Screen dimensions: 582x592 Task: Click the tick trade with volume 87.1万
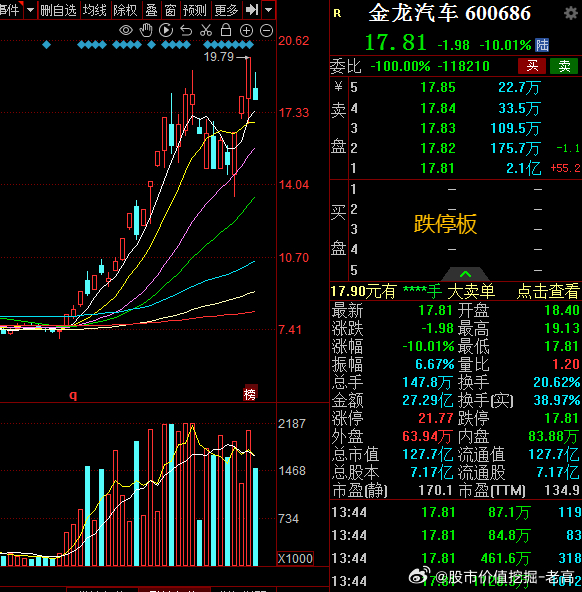click(x=510, y=512)
